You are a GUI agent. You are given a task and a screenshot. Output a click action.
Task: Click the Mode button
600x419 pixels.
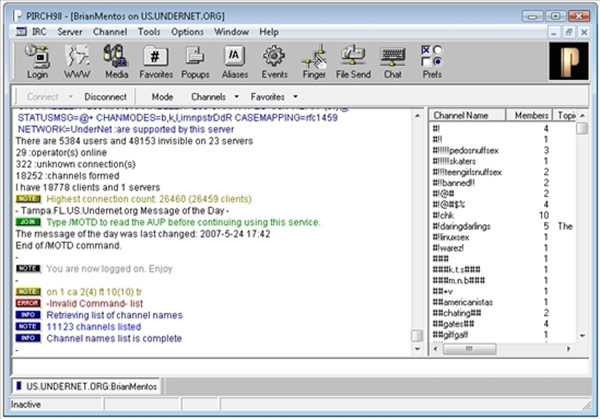point(162,97)
